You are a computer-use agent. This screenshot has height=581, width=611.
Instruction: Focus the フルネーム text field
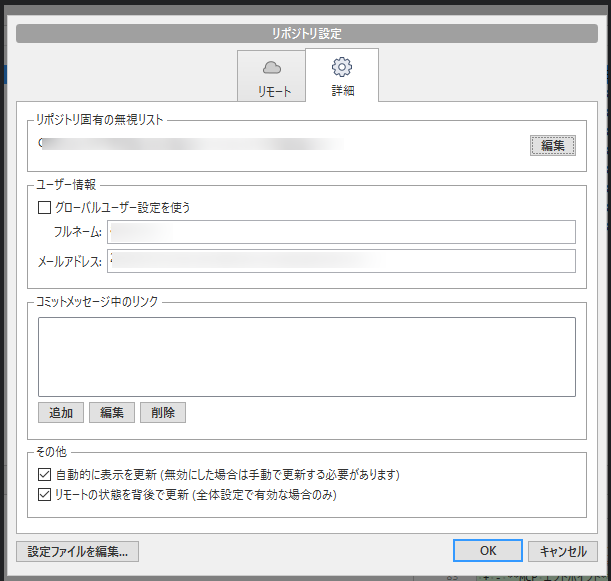pyautogui.click(x=342, y=232)
